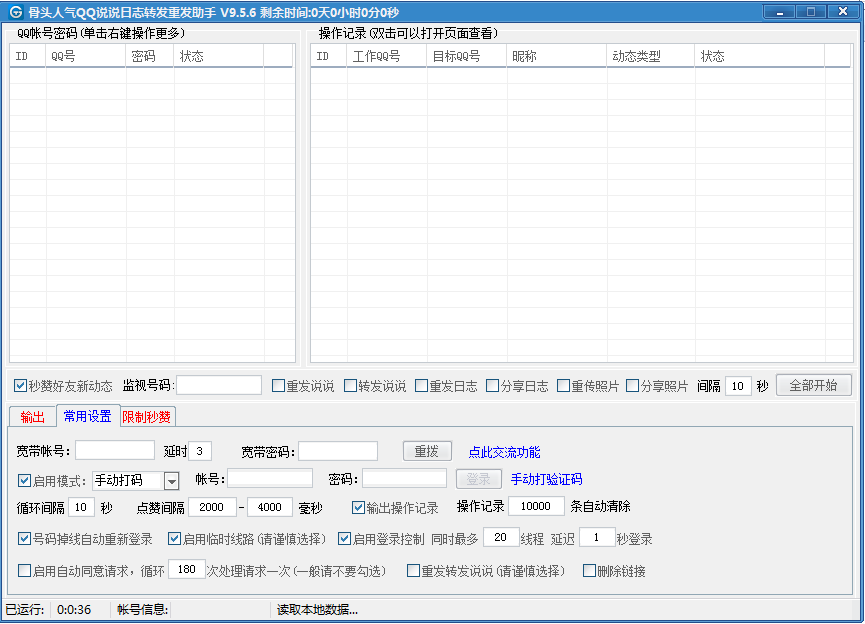Close the application window
This screenshot has height=624, width=865.
(x=842, y=12)
